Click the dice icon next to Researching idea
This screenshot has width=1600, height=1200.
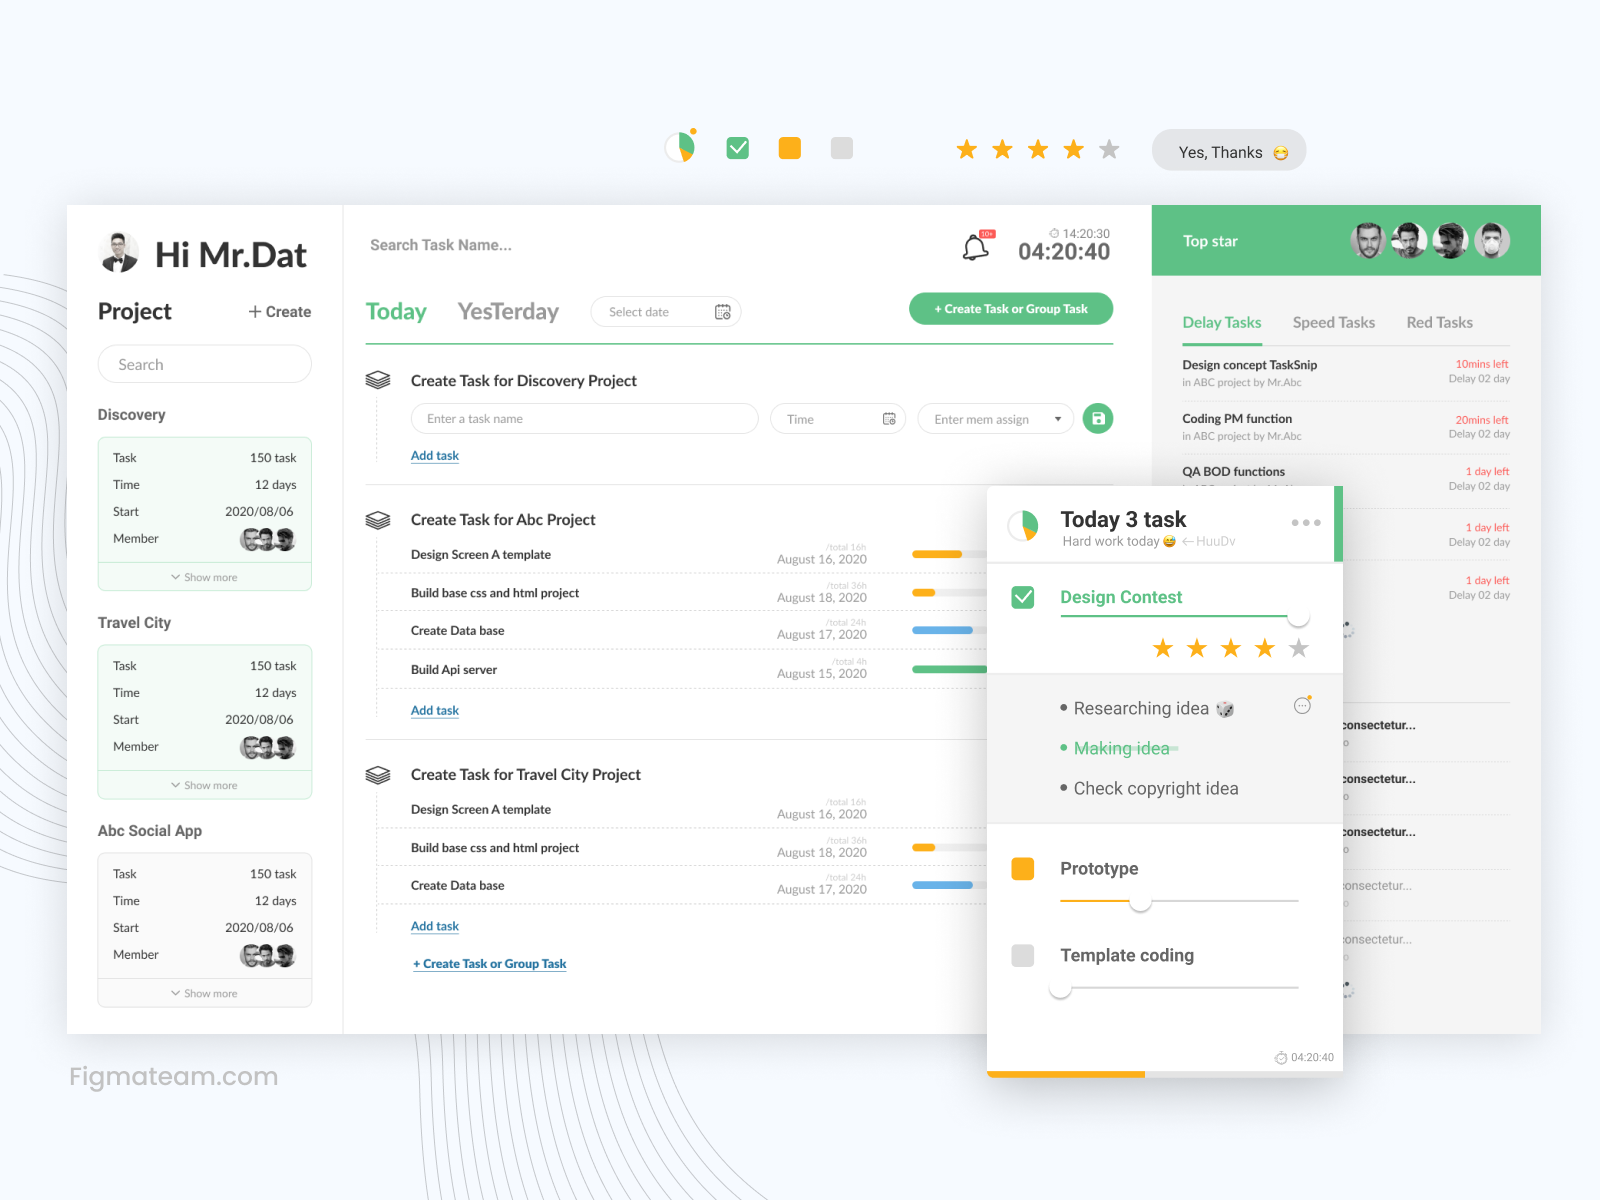[1225, 707]
